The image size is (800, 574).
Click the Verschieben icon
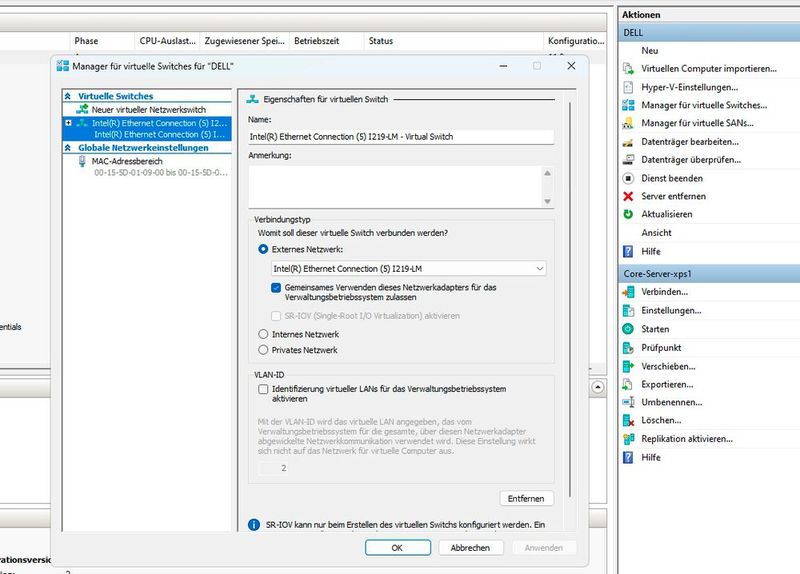pyautogui.click(x=628, y=366)
